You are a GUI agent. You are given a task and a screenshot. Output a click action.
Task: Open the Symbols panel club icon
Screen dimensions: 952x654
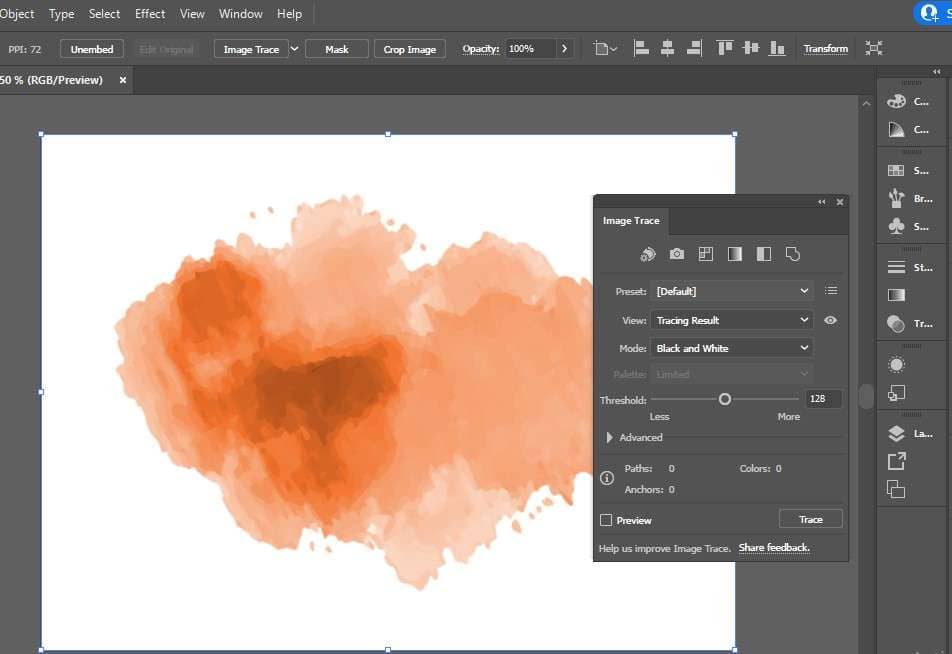pos(896,227)
